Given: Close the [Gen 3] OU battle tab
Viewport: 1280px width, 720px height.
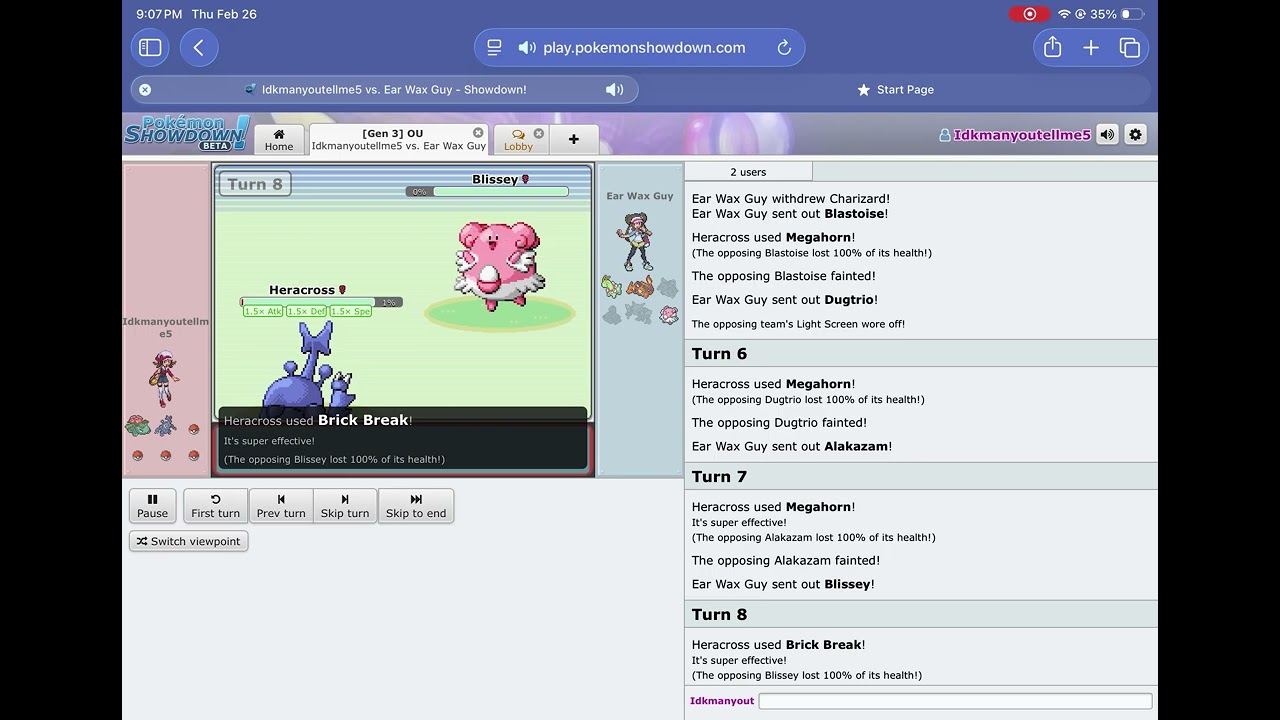Looking at the screenshot, I should coord(478,132).
